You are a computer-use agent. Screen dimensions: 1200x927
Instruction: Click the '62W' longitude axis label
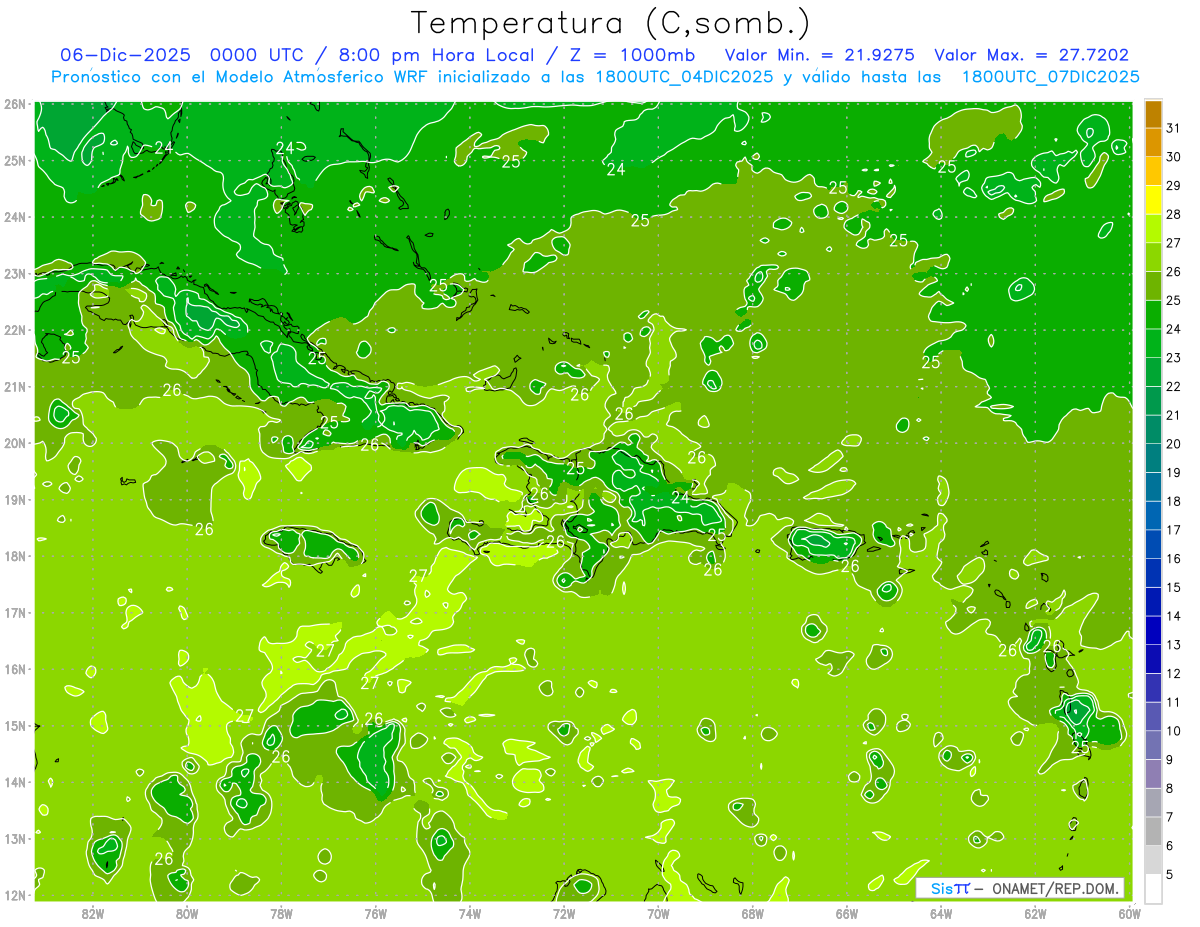click(x=1035, y=913)
